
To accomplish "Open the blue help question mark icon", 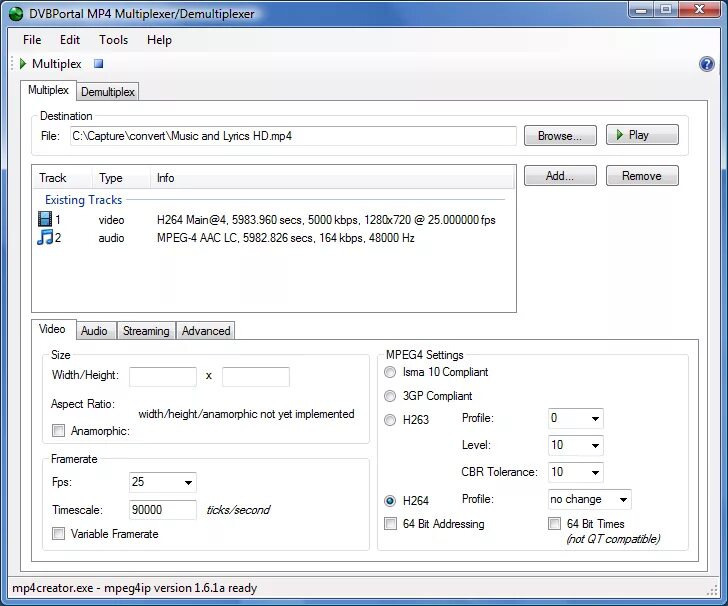I will point(706,64).
